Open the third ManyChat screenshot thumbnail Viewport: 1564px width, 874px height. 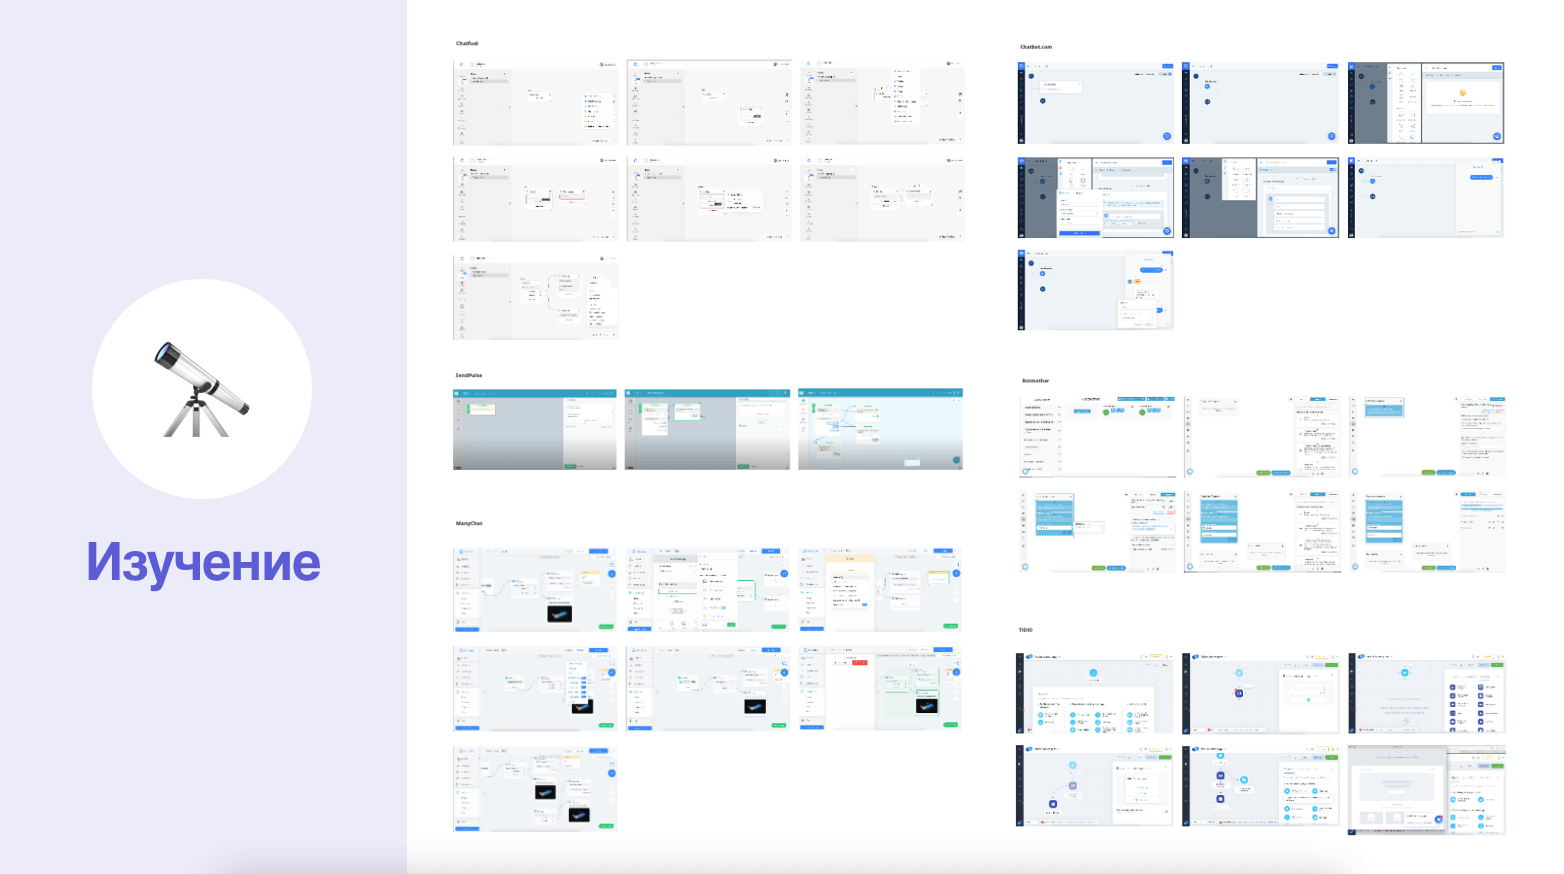coord(880,589)
